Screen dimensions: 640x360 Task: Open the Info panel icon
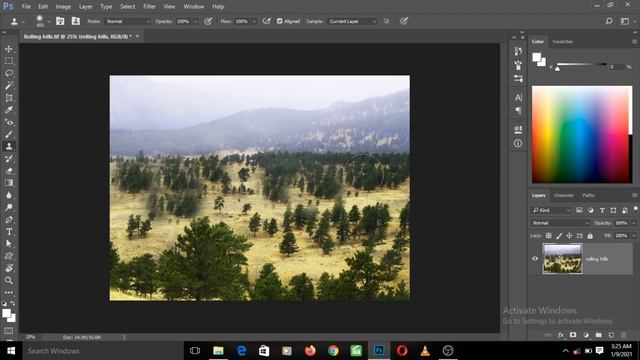tap(518, 143)
